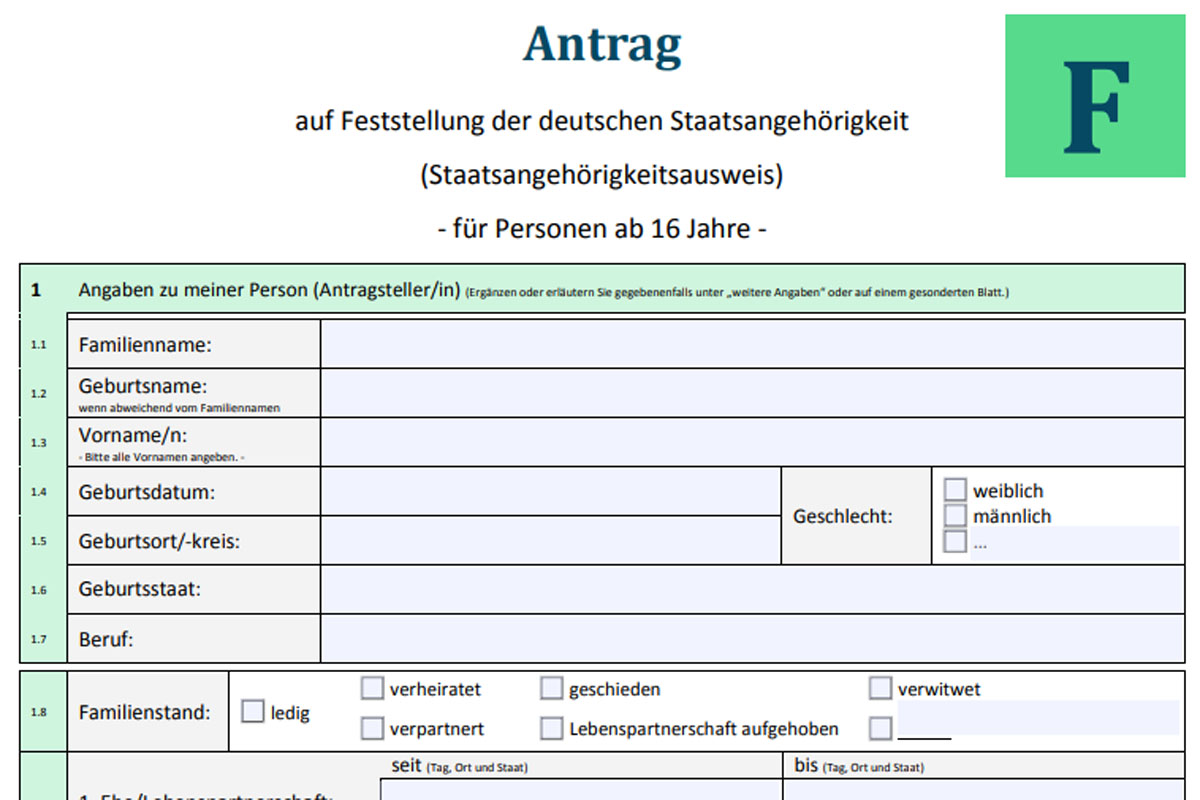The height and width of the screenshot is (800, 1200).
Task: Click the Geburtsort/-kreis input field
Action: (550, 540)
